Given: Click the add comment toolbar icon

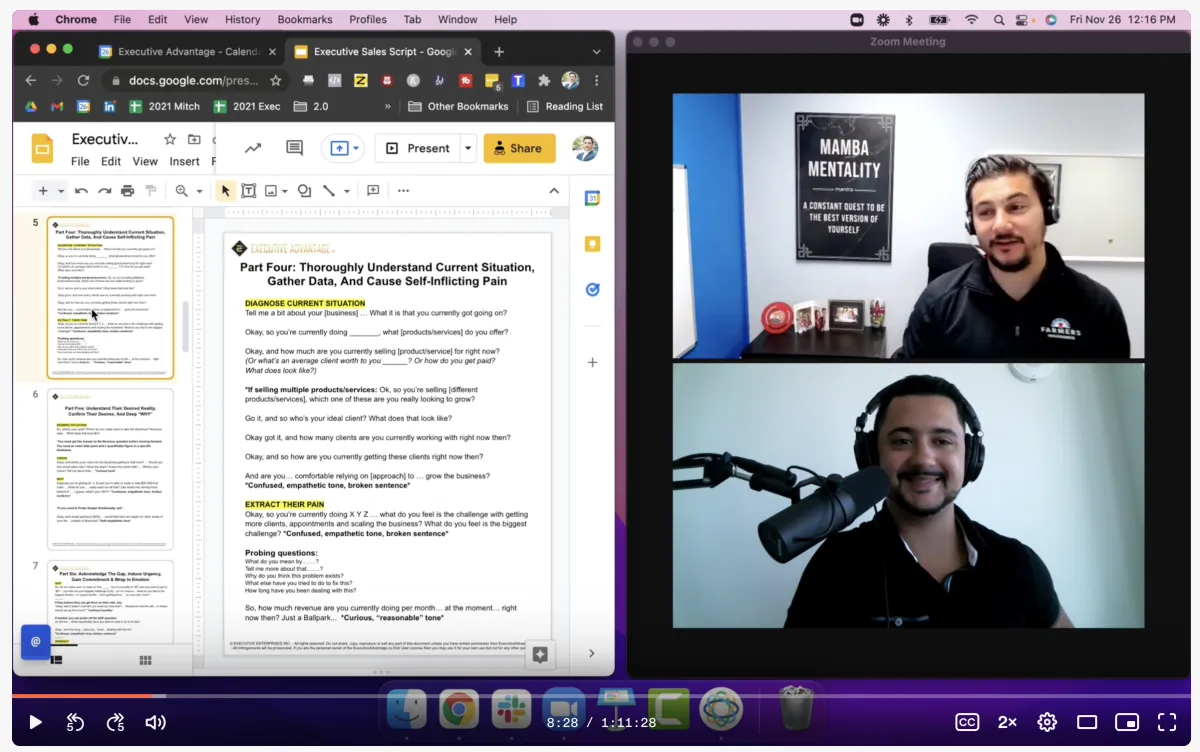Looking at the screenshot, I should pos(373,191).
